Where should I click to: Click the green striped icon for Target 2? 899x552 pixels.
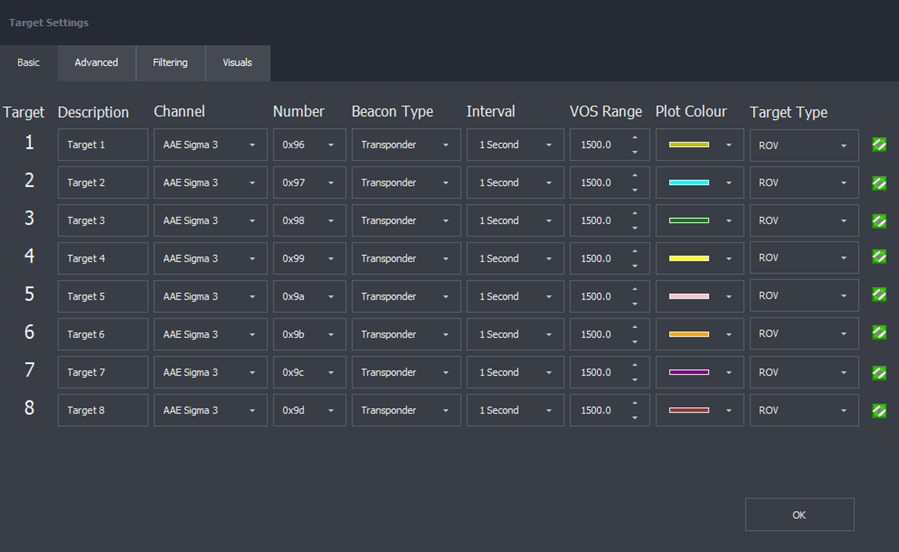(x=879, y=183)
